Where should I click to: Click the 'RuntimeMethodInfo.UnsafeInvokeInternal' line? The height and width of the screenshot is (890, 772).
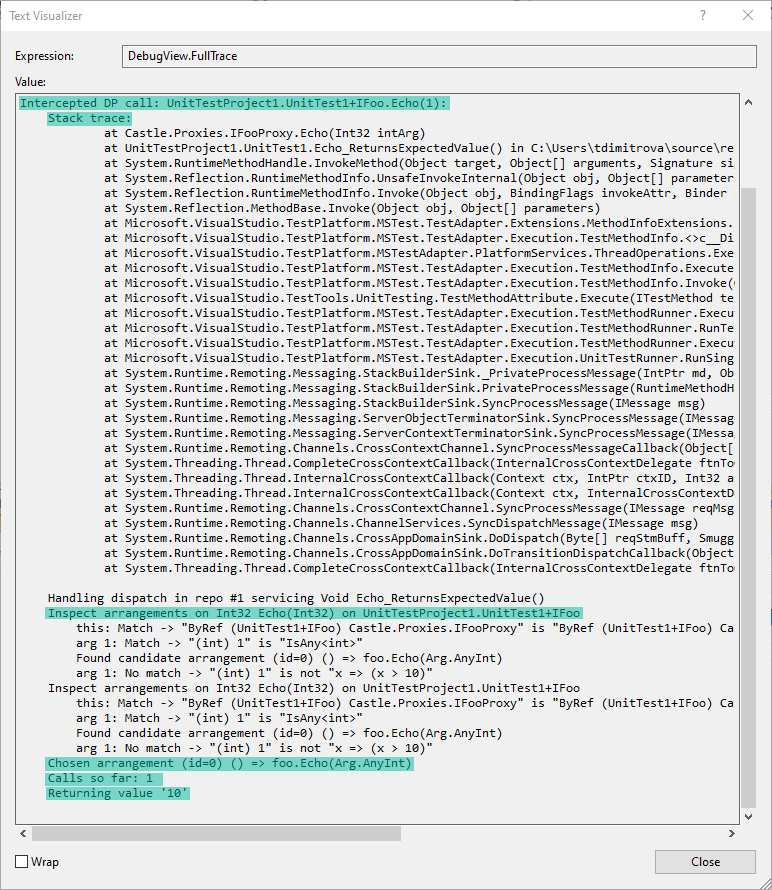(419, 178)
